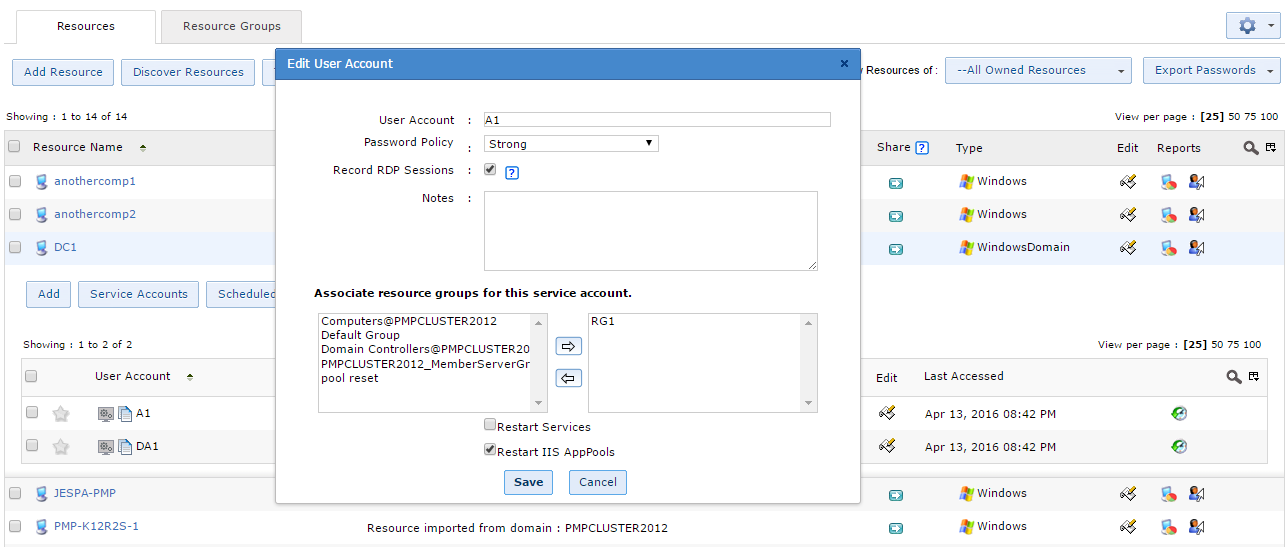
Task: Click User Account name input field
Action: click(x=657, y=120)
